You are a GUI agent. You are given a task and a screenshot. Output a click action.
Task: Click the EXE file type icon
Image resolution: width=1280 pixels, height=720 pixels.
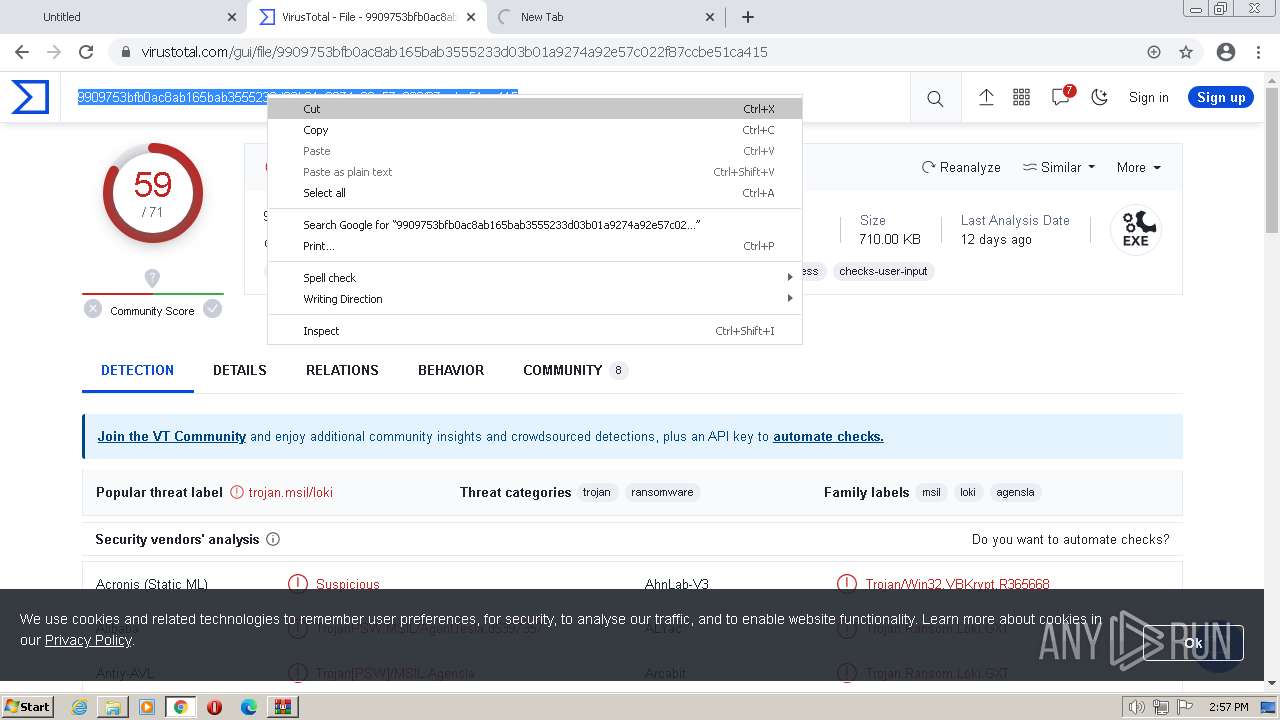[x=1135, y=229]
